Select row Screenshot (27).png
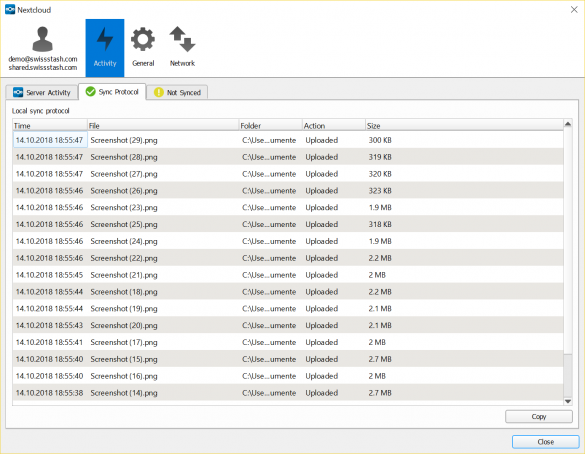585x454 pixels. pos(288,173)
